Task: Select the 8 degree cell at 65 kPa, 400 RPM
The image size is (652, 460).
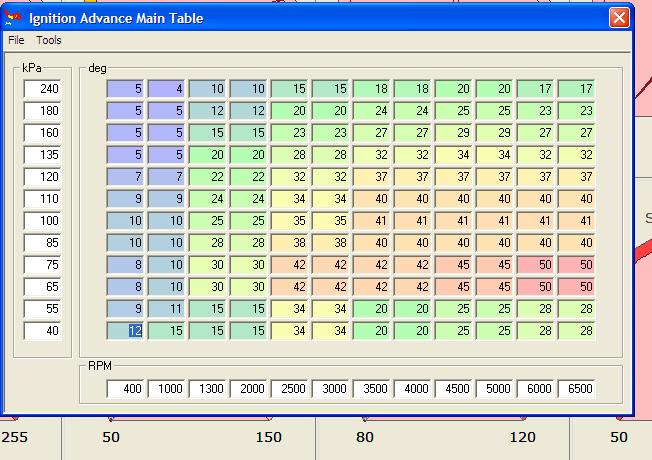Action: [126, 287]
